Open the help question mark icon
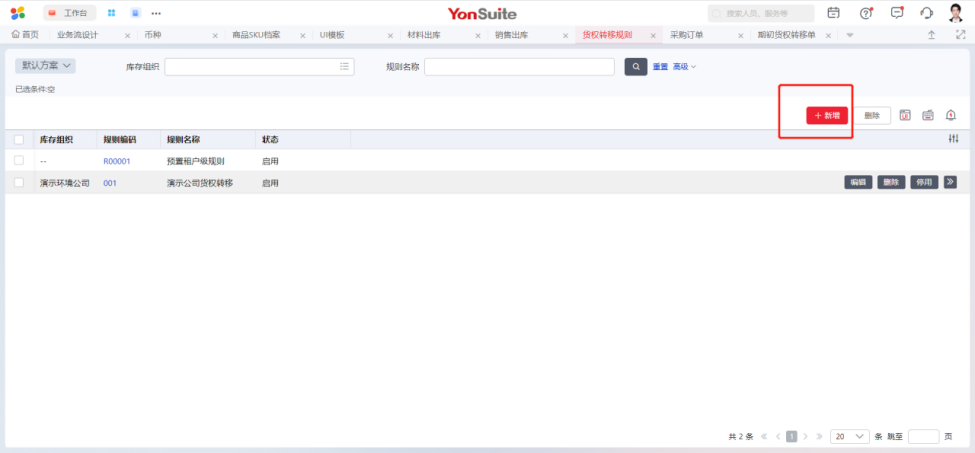The width and height of the screenshot is (975, 453). 866,13
